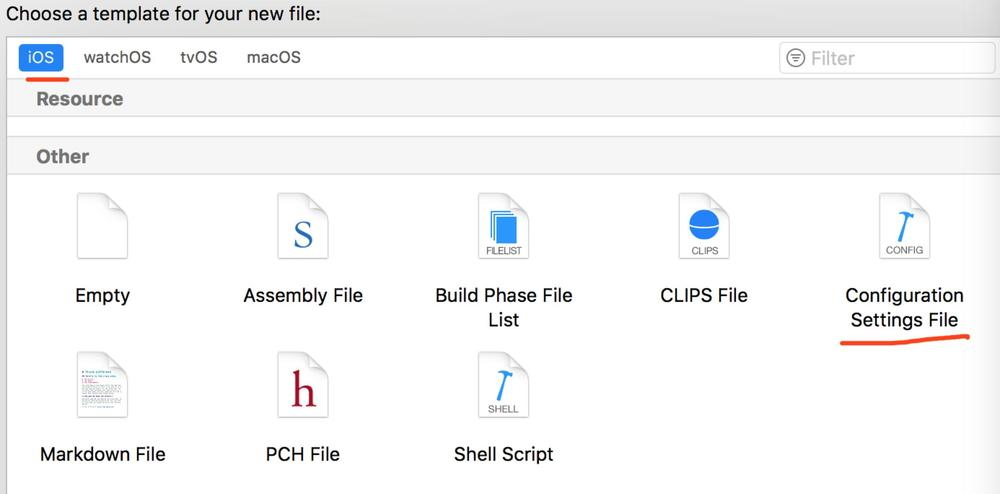1000x494 pixels.
Task: Click the filter icon in search box
Action: tap(796, 58)
